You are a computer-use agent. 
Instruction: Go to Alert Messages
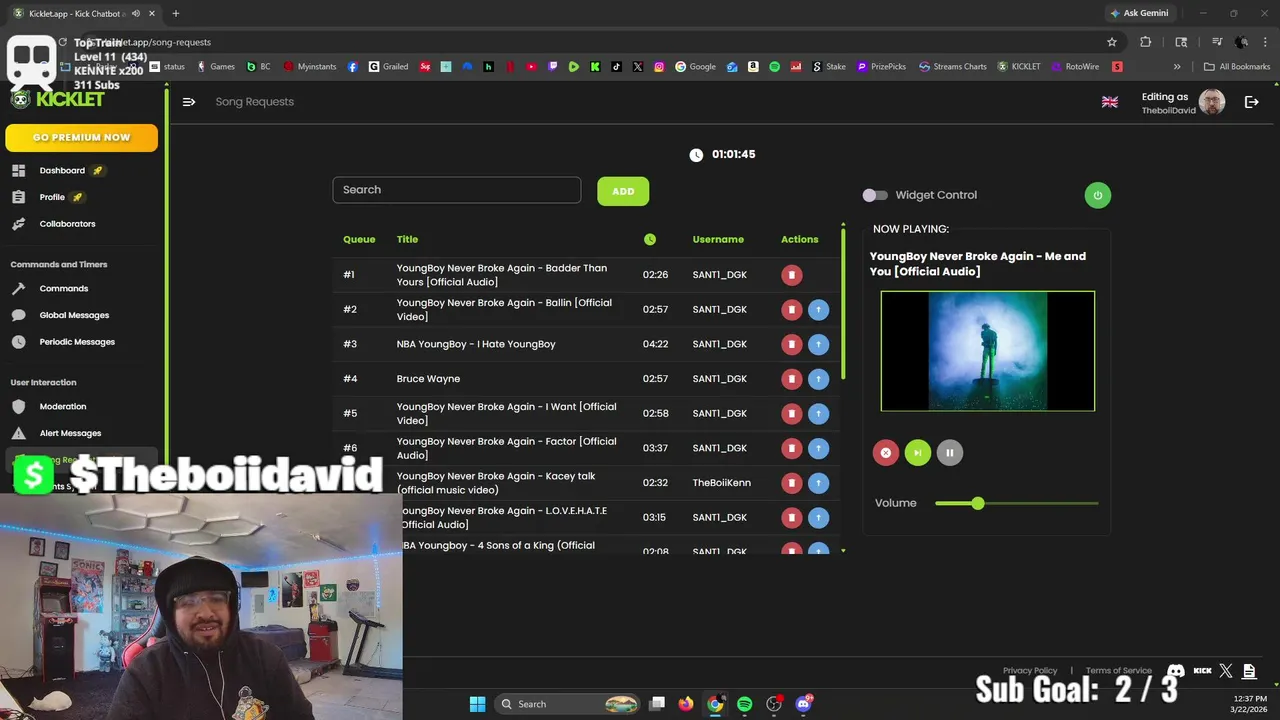[x=70, y=433]
